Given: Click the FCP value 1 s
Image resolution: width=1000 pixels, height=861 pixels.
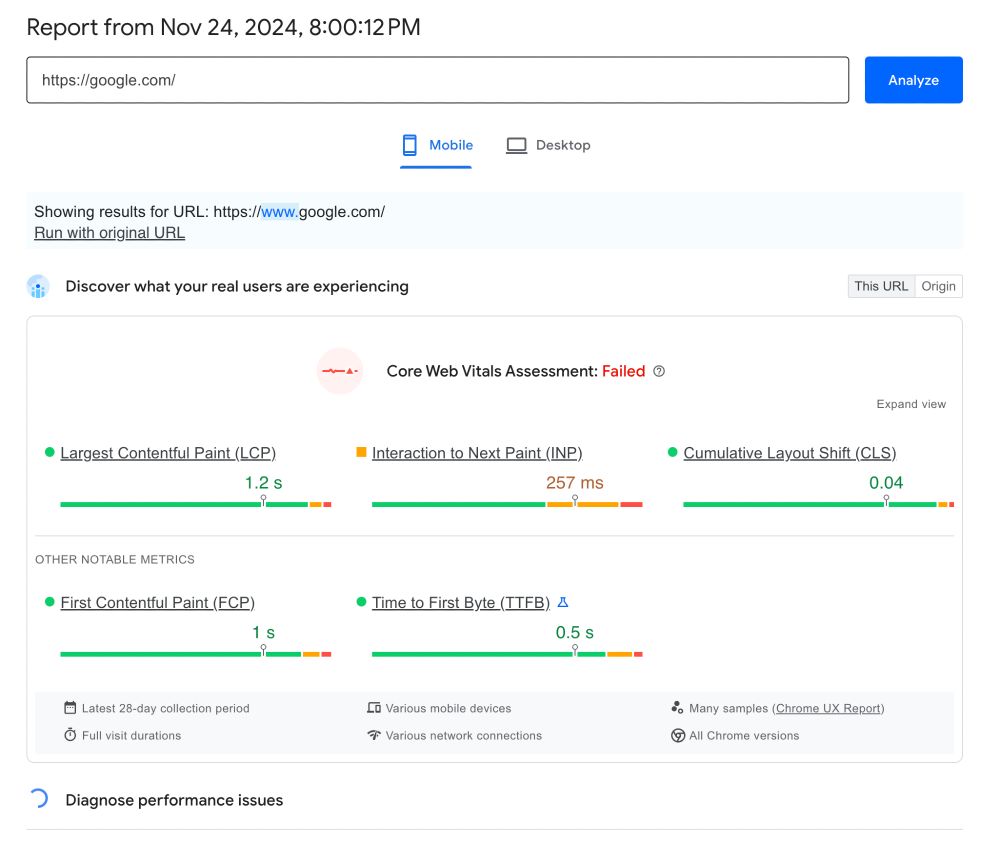Looking at the screenshot, I should click(x=263, y=633).
